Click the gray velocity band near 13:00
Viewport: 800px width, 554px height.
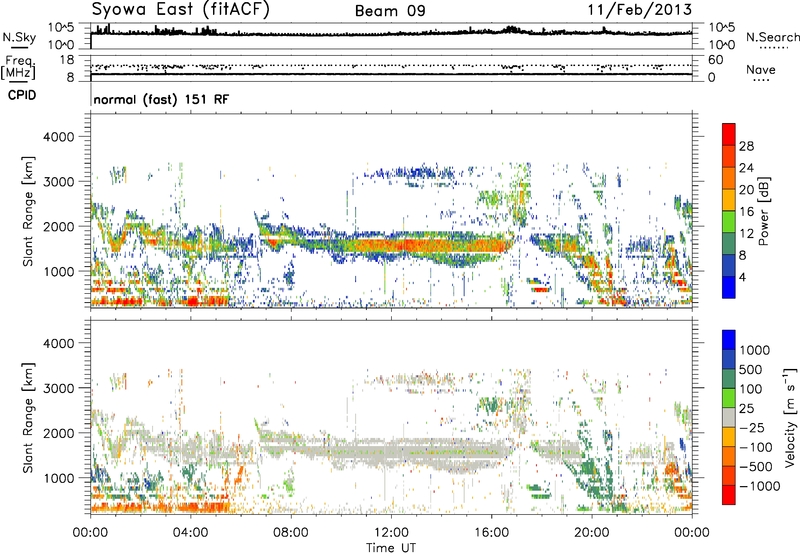418,451
